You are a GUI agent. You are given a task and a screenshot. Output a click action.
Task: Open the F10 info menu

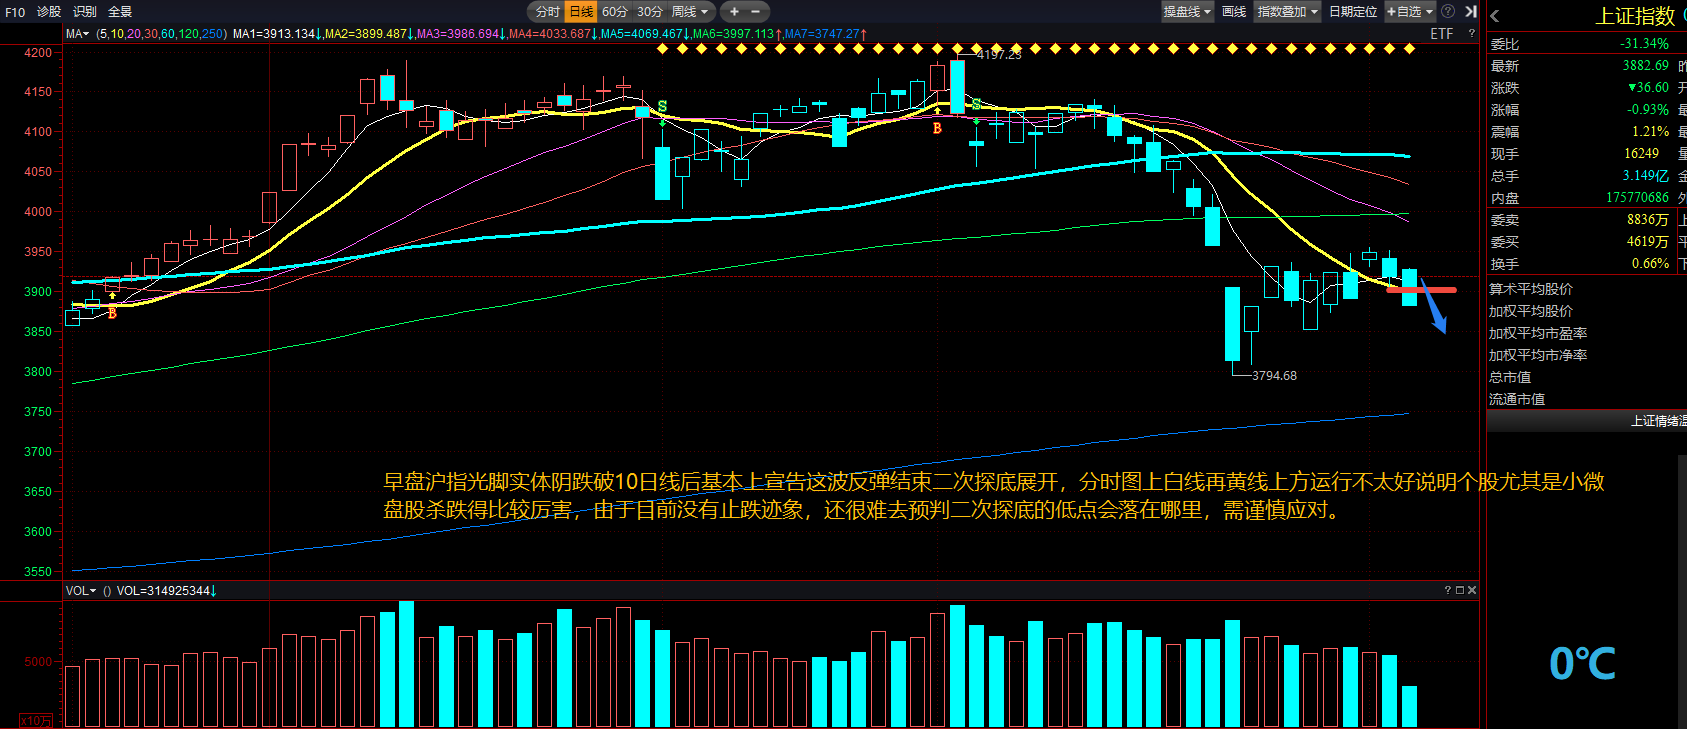[15, 12]
